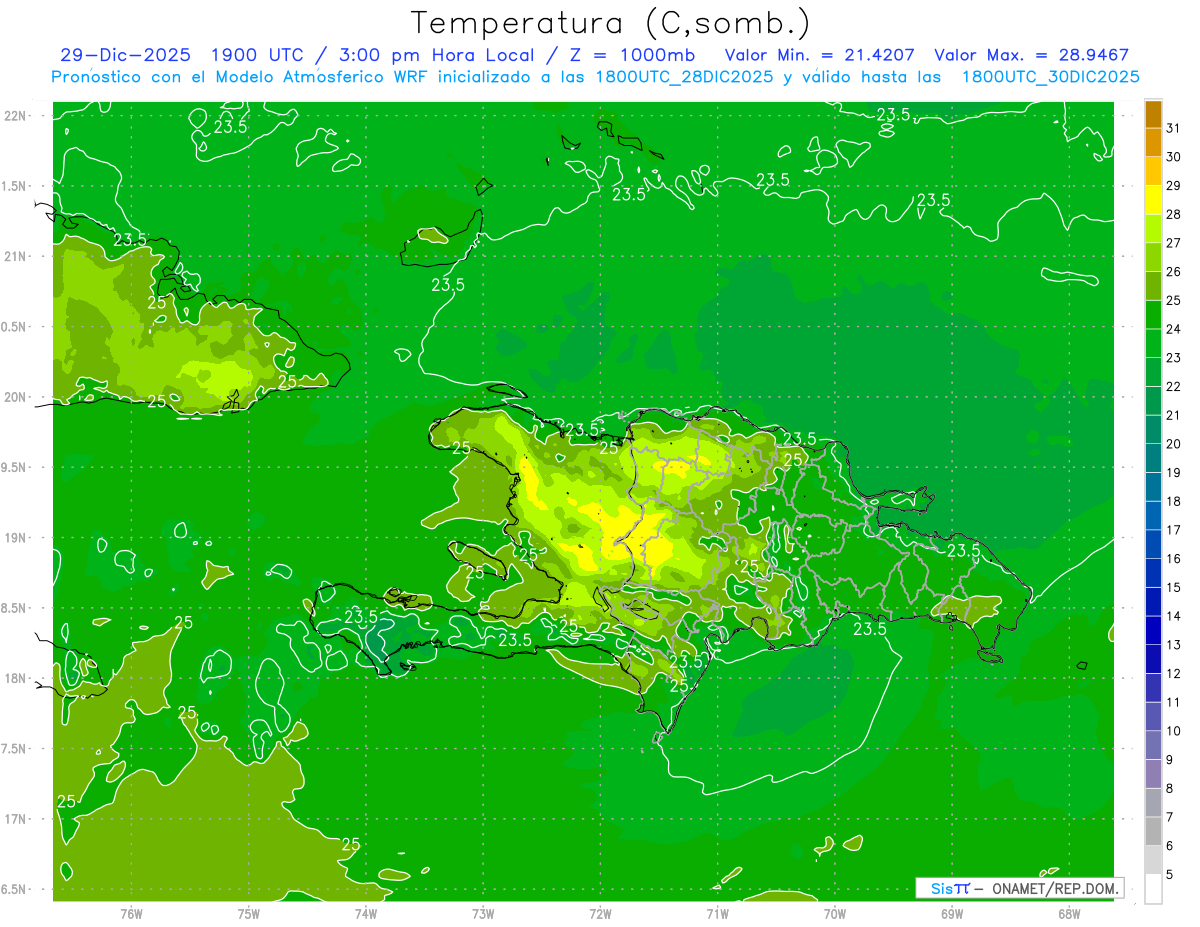Click the valid-until time '1800UTC_30DIC2025'
This screenshot has width=1200, height=927.
(1050, 77)
